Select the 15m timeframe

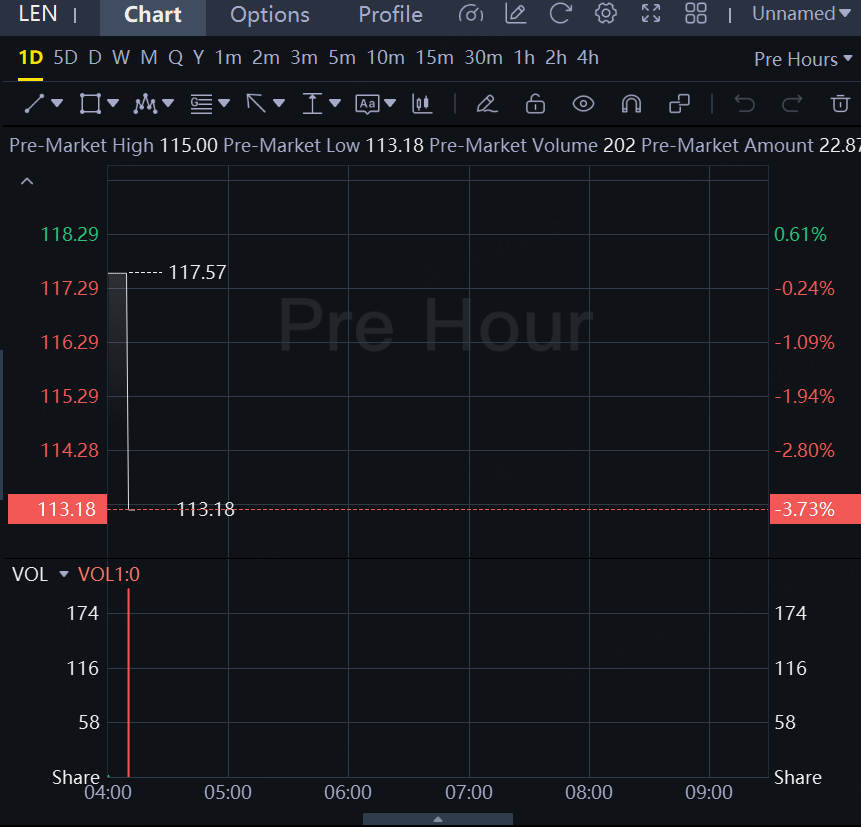(434, 58)
